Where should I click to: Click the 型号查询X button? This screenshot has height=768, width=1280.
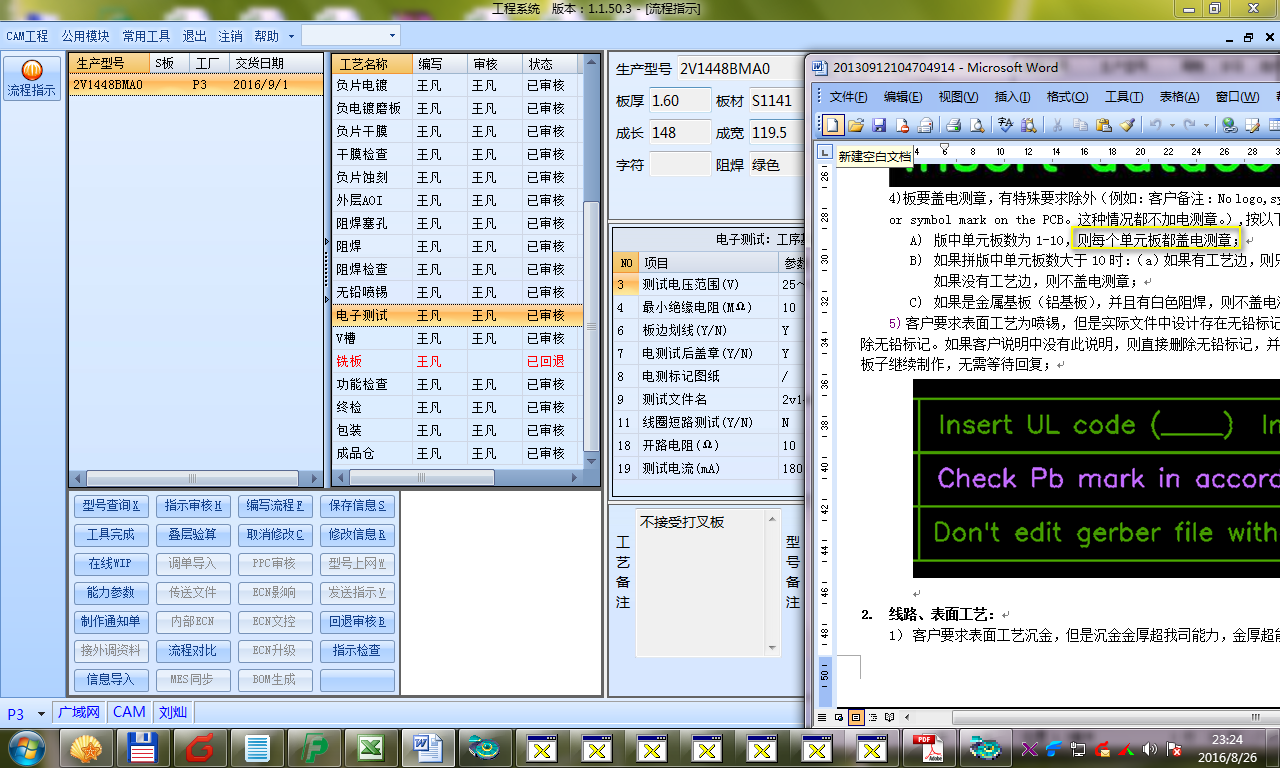click(111, 506)
